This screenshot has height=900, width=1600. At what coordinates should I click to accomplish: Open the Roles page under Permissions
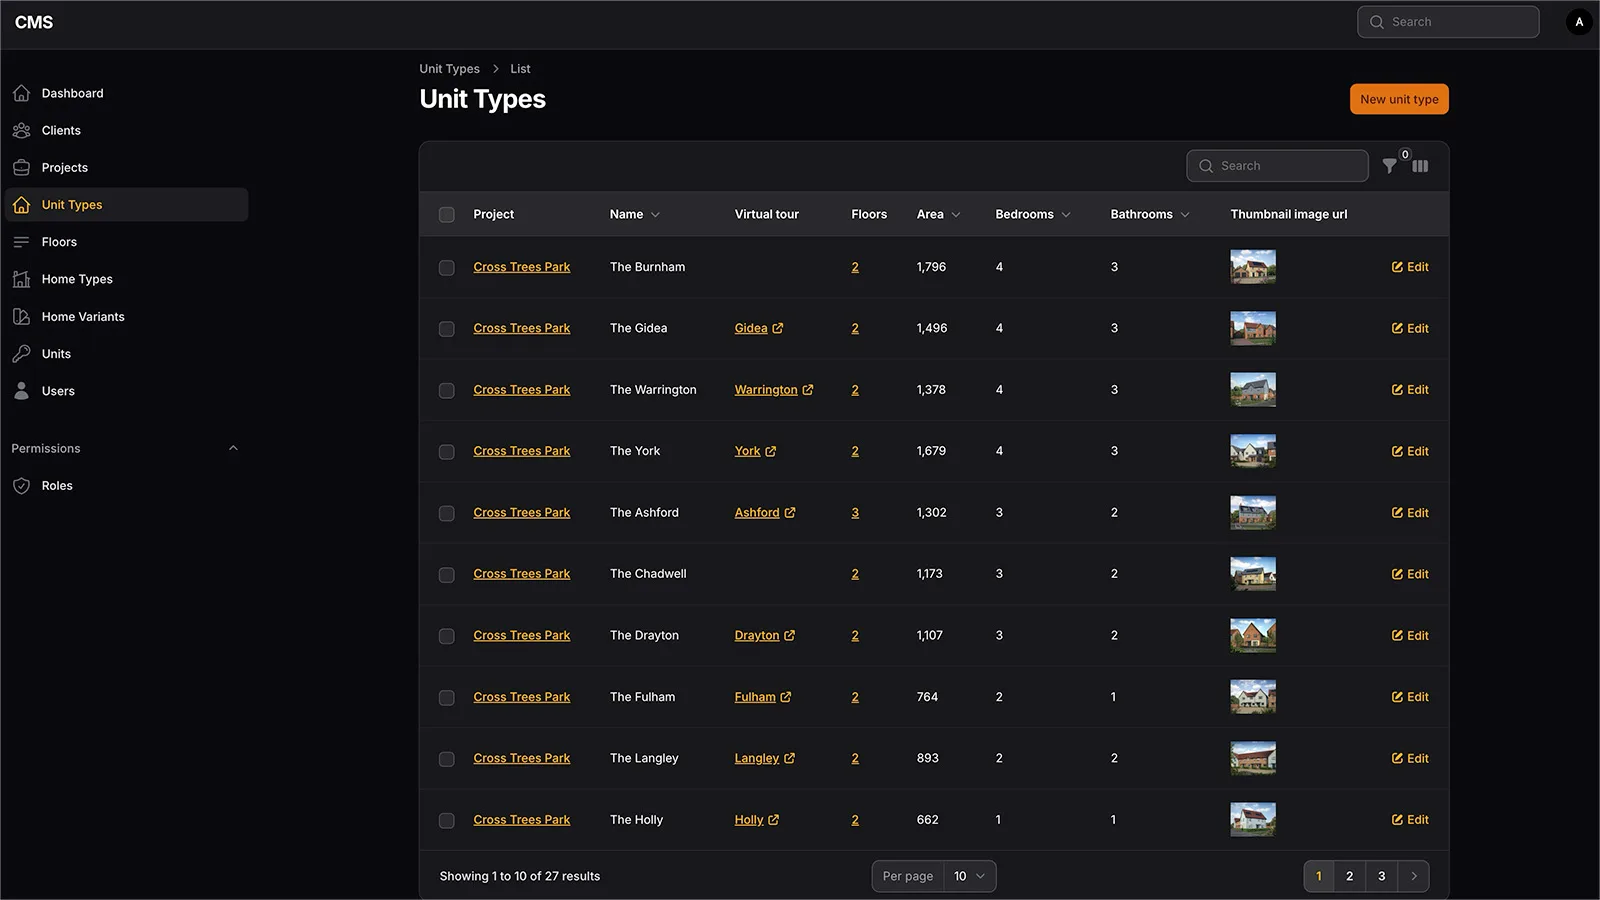57,485
